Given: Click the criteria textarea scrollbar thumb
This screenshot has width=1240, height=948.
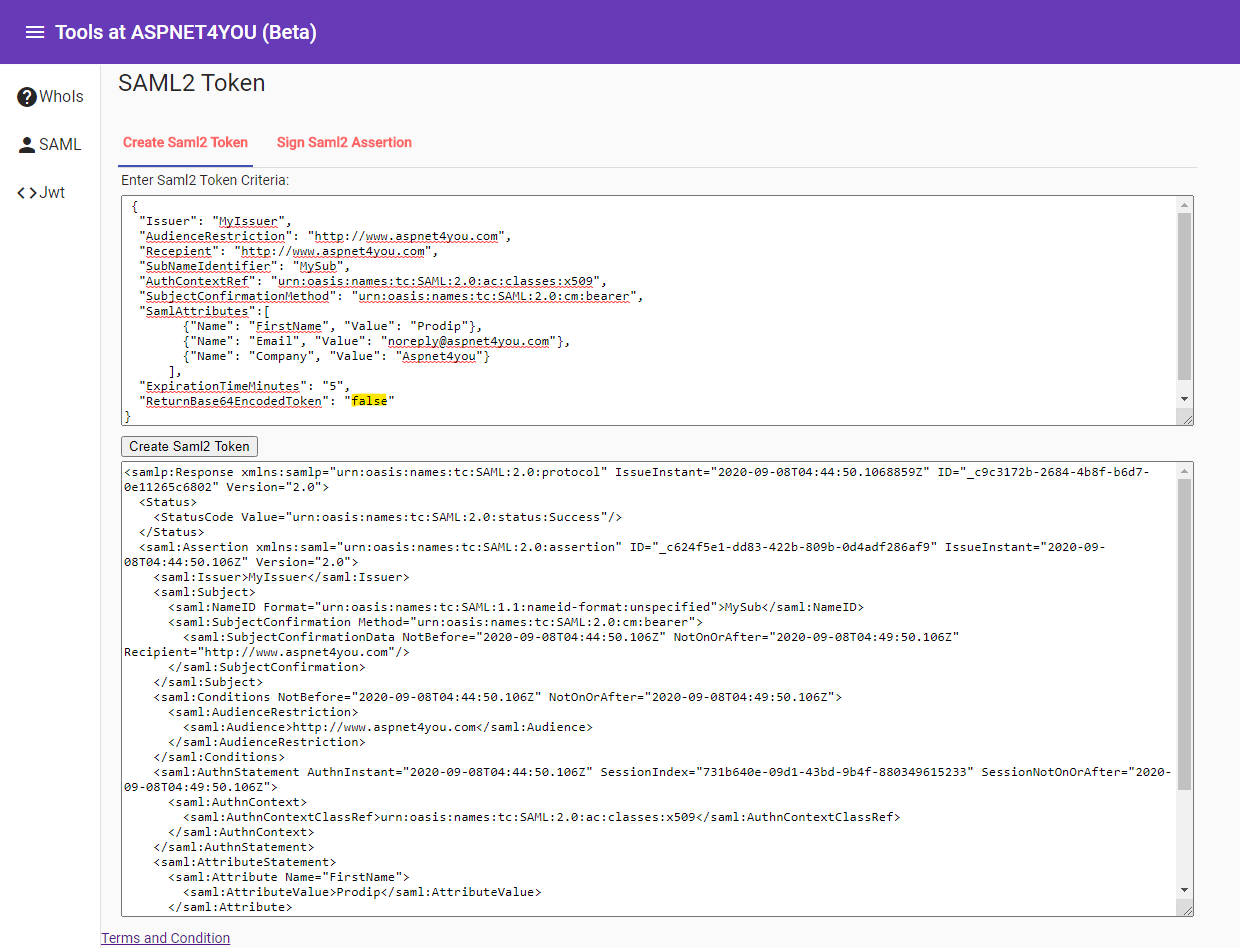Looking at the screenshot, I should [1184, 296].
